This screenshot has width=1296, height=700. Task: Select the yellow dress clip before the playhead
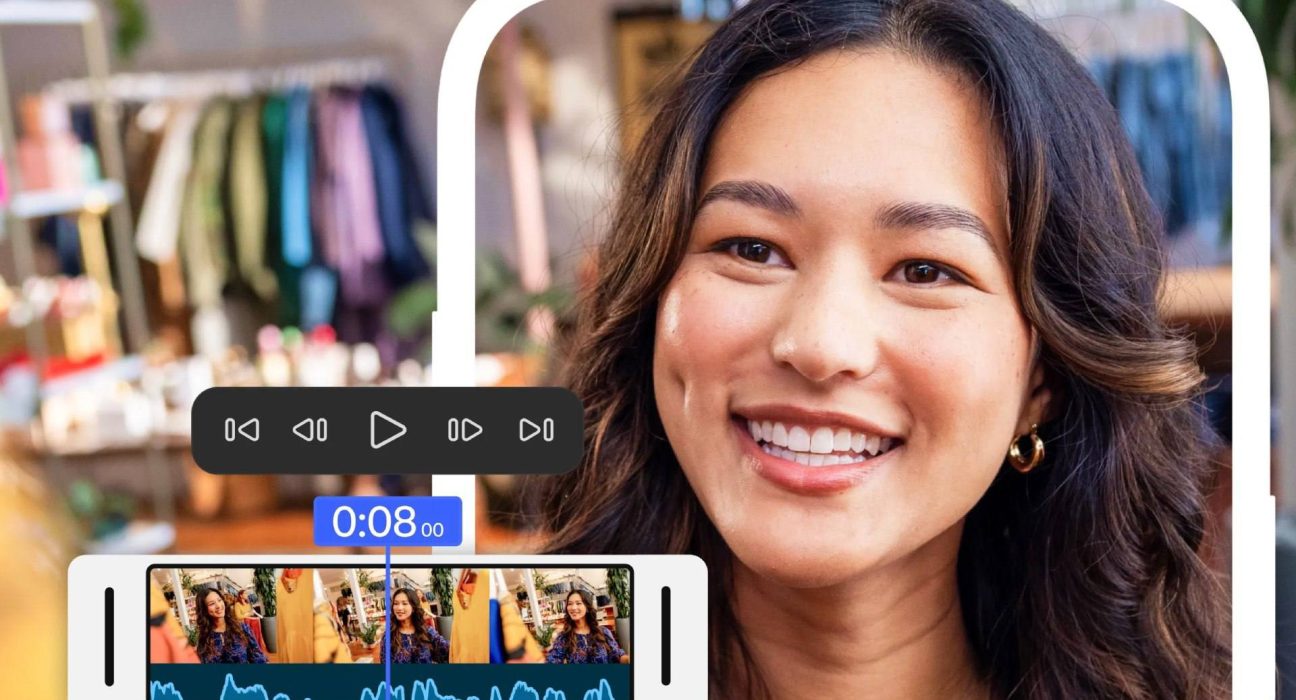coord(294,616)
